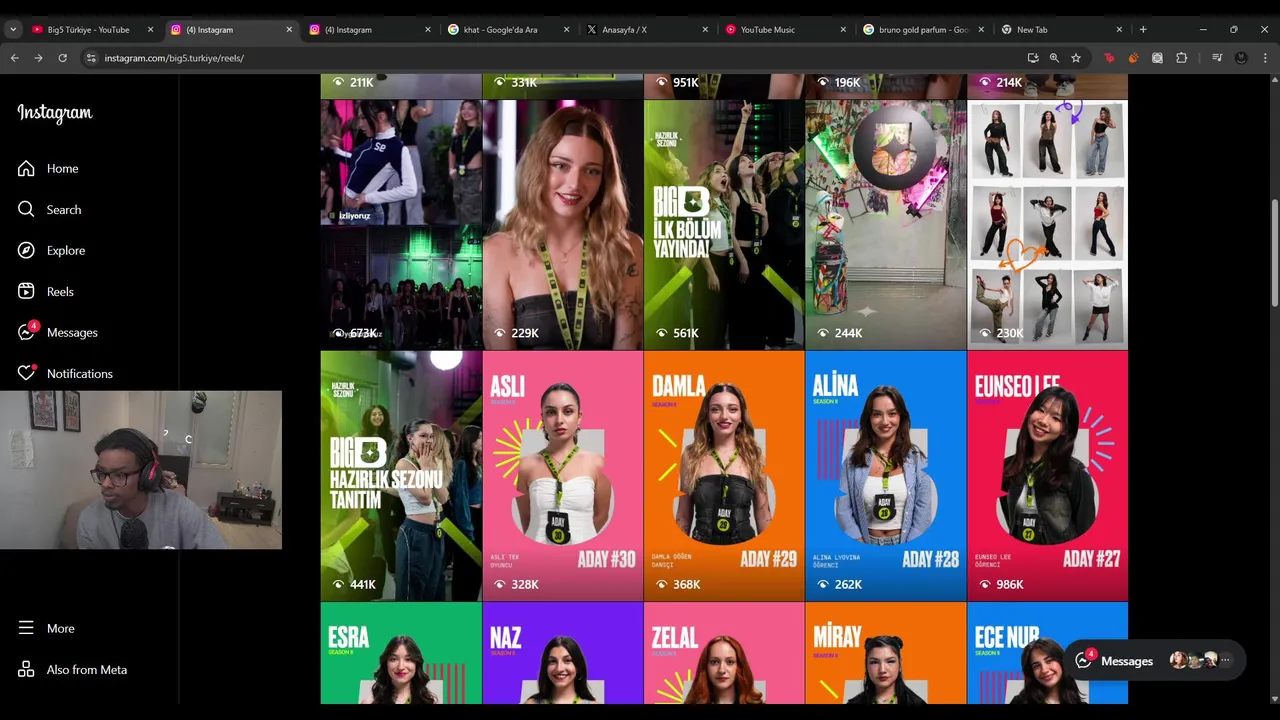Click the Instagram logo in the sidebar

55,113
